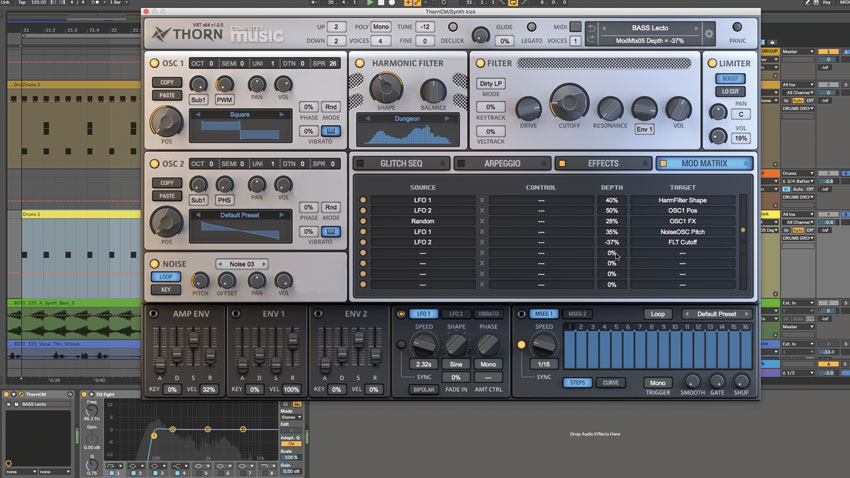Open the Poly Mono mode dropdown
850x478 pixels.
381,27
